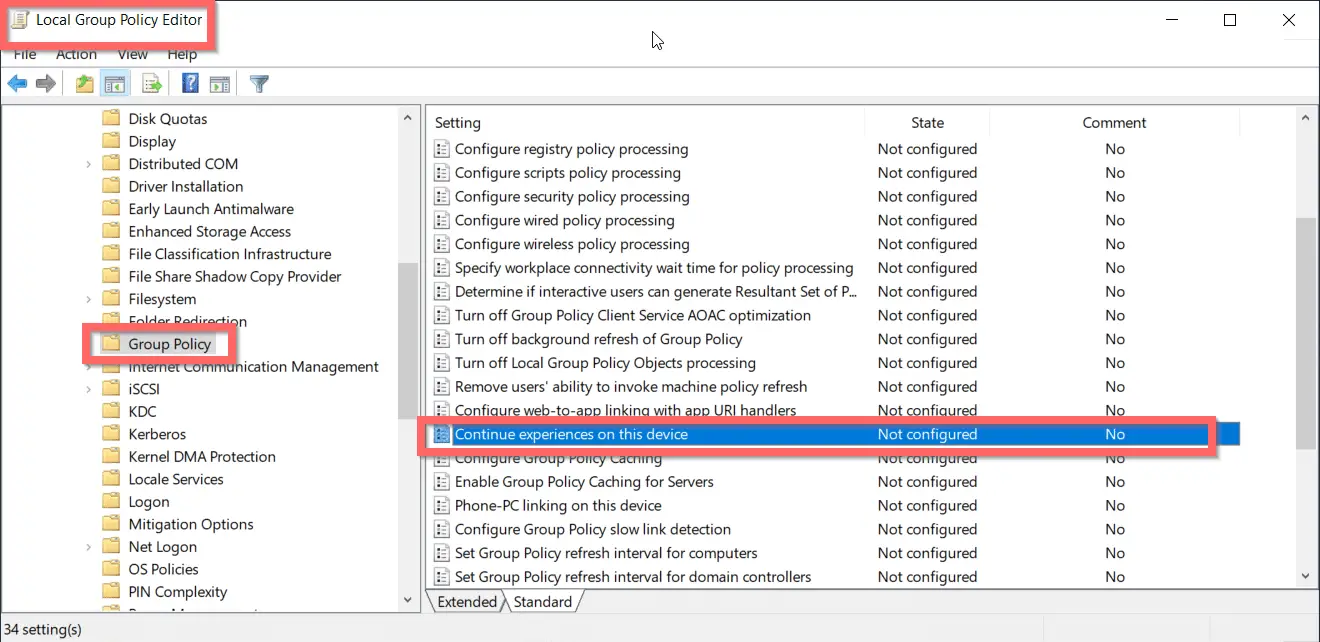1320x642 pixels.
Task: Click the Export List toolbar icon
Action: click(152, 84)
